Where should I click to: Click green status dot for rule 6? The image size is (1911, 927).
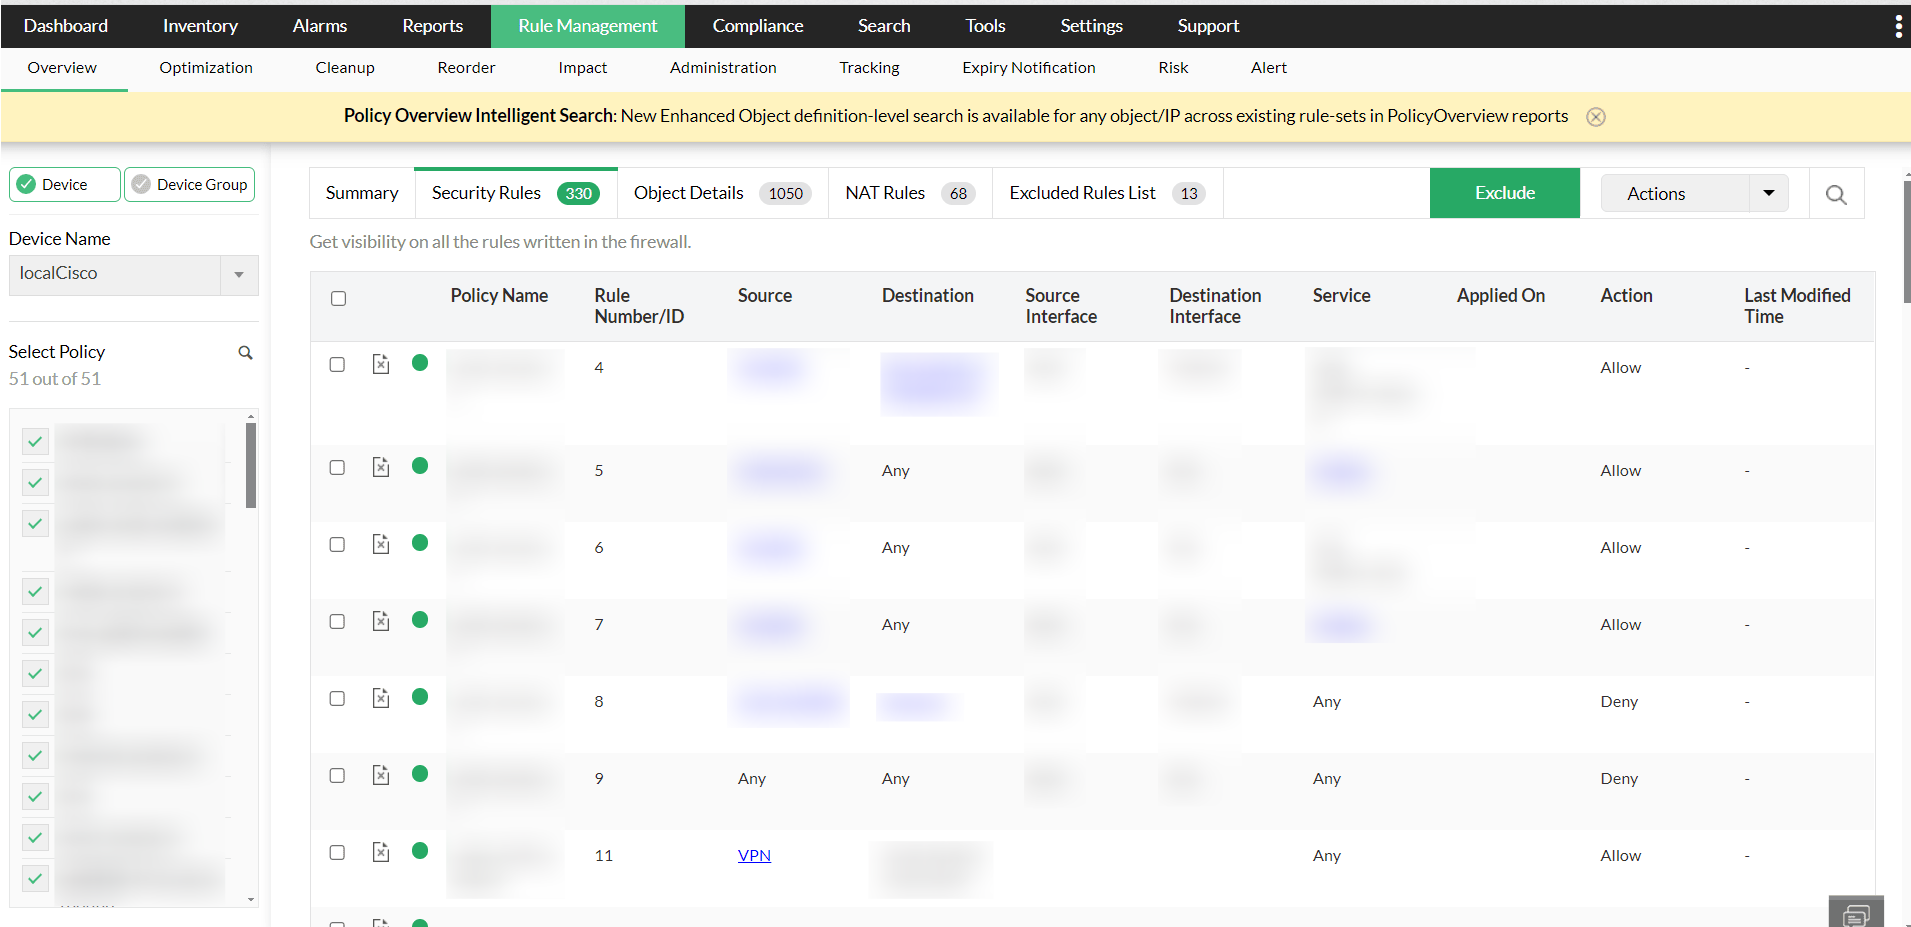[420, 543]
